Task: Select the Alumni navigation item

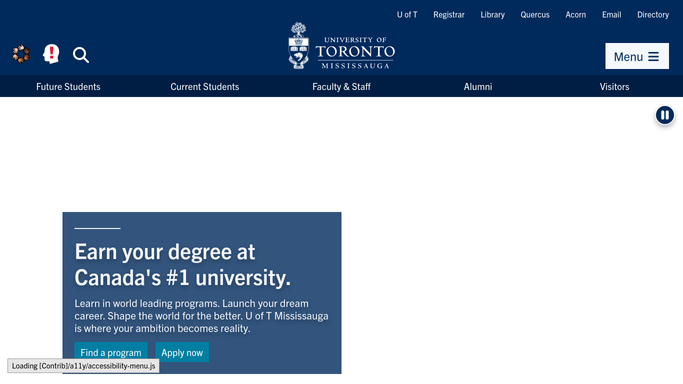Action: [478, 87]
